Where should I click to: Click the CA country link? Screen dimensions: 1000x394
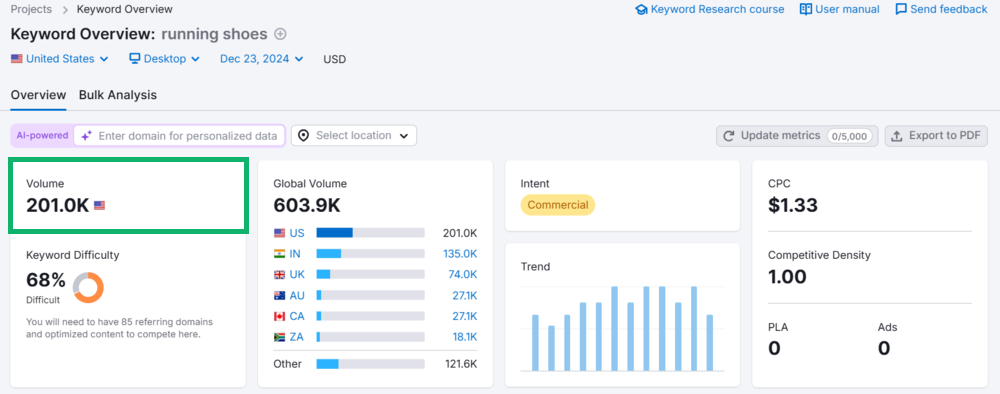point(297,316)
